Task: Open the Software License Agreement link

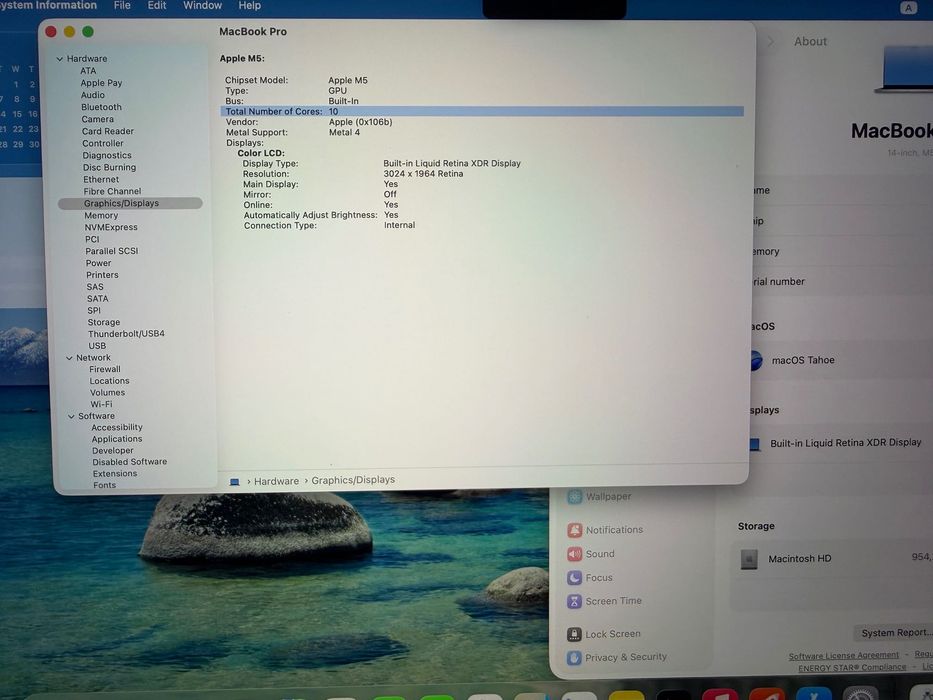Action: pyautogui.click(x=844, y=655)
